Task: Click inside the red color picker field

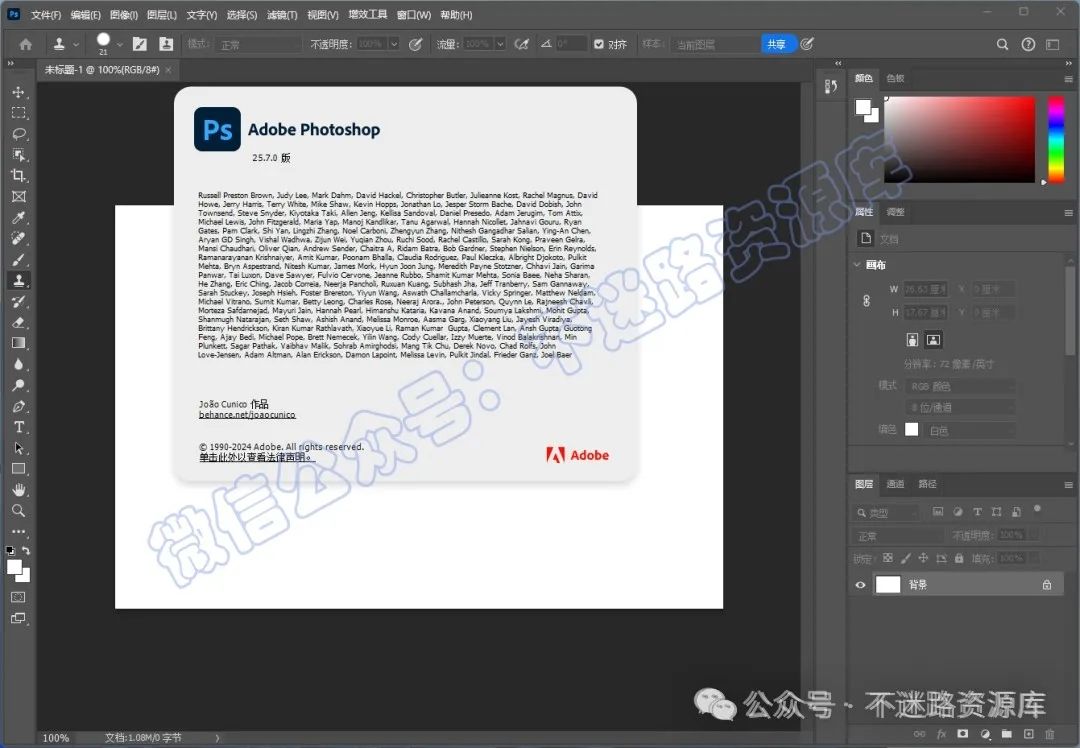Action: (x=959, y=140)
